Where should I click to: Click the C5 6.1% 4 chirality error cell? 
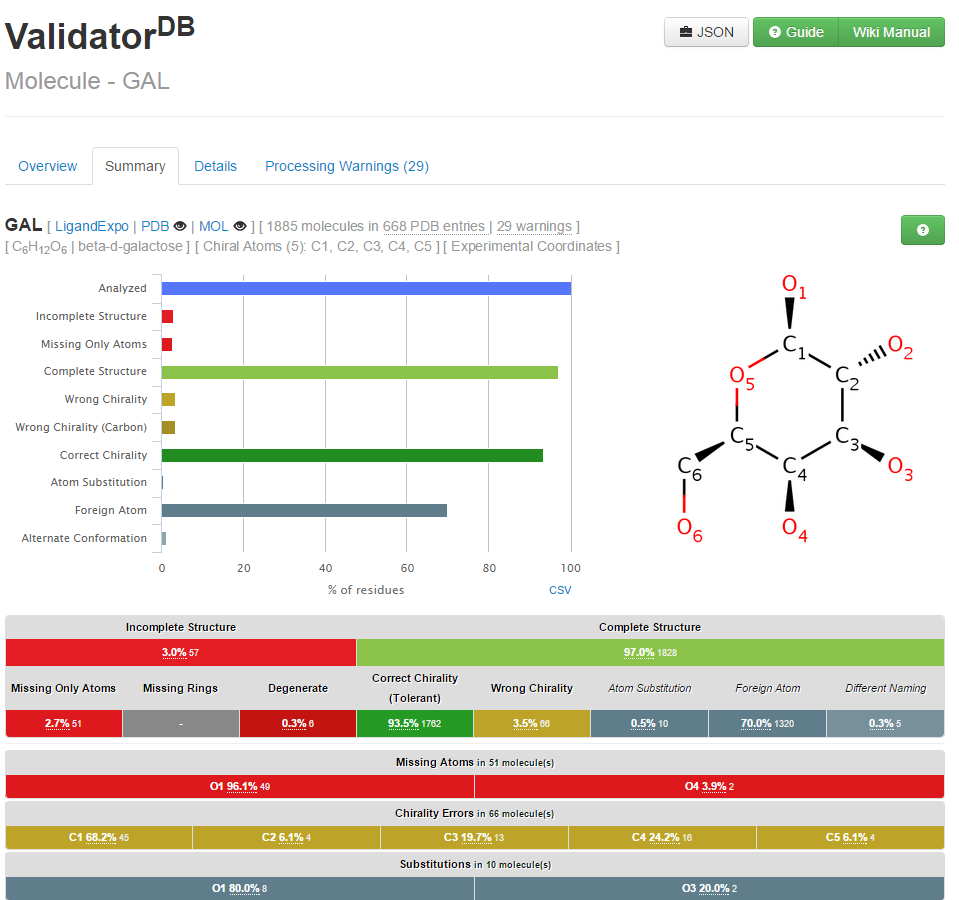(x=850, y=838)
